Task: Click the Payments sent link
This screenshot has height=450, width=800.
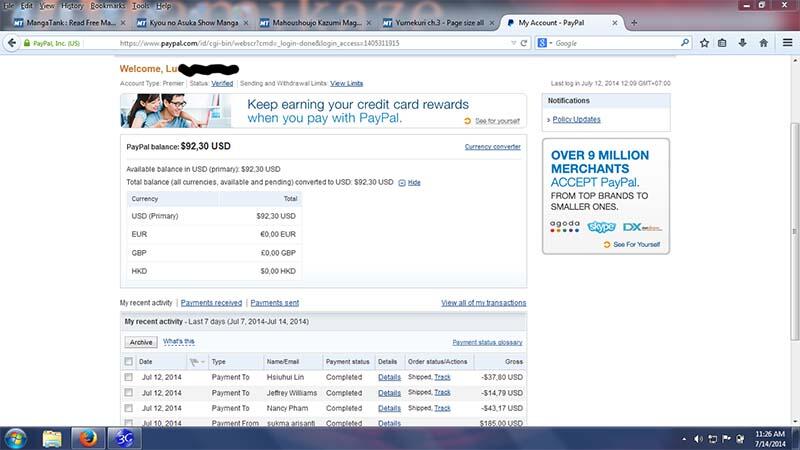Action: coord(274,303)
